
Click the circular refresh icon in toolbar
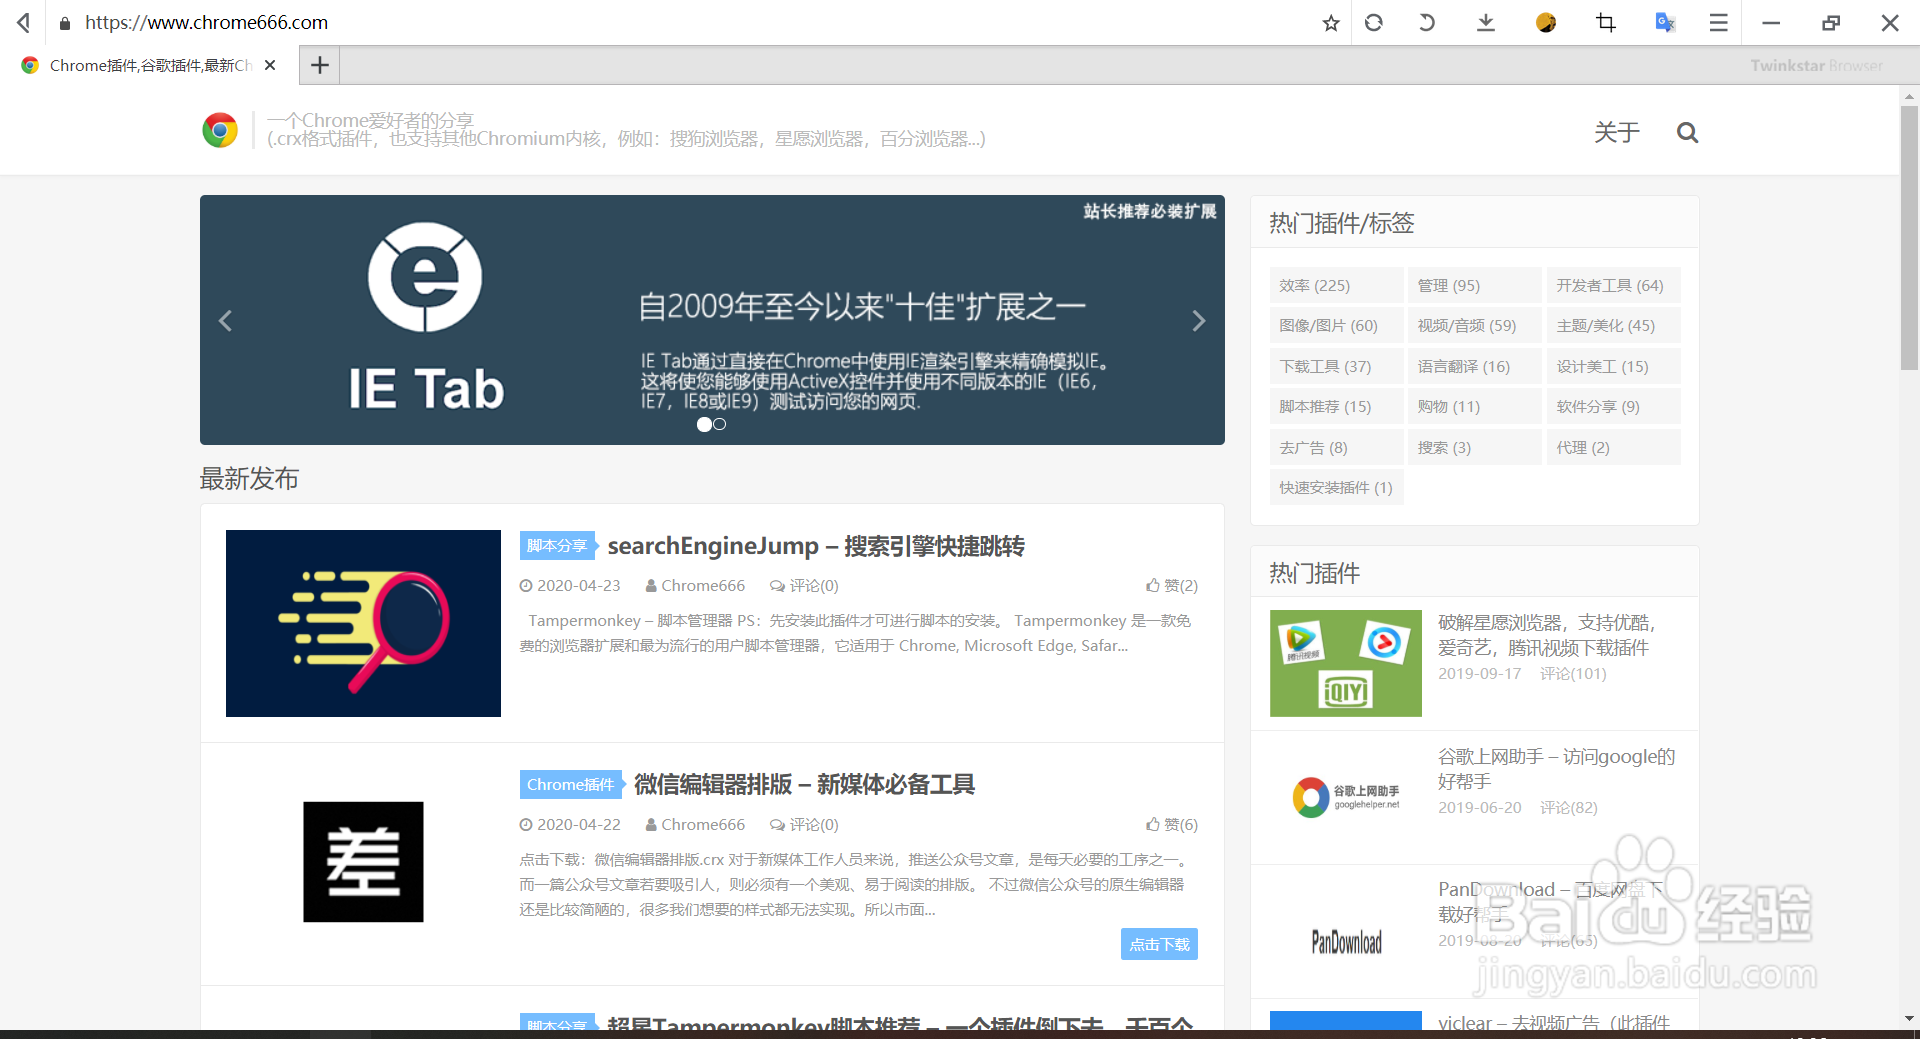[x=1374, y=22]
